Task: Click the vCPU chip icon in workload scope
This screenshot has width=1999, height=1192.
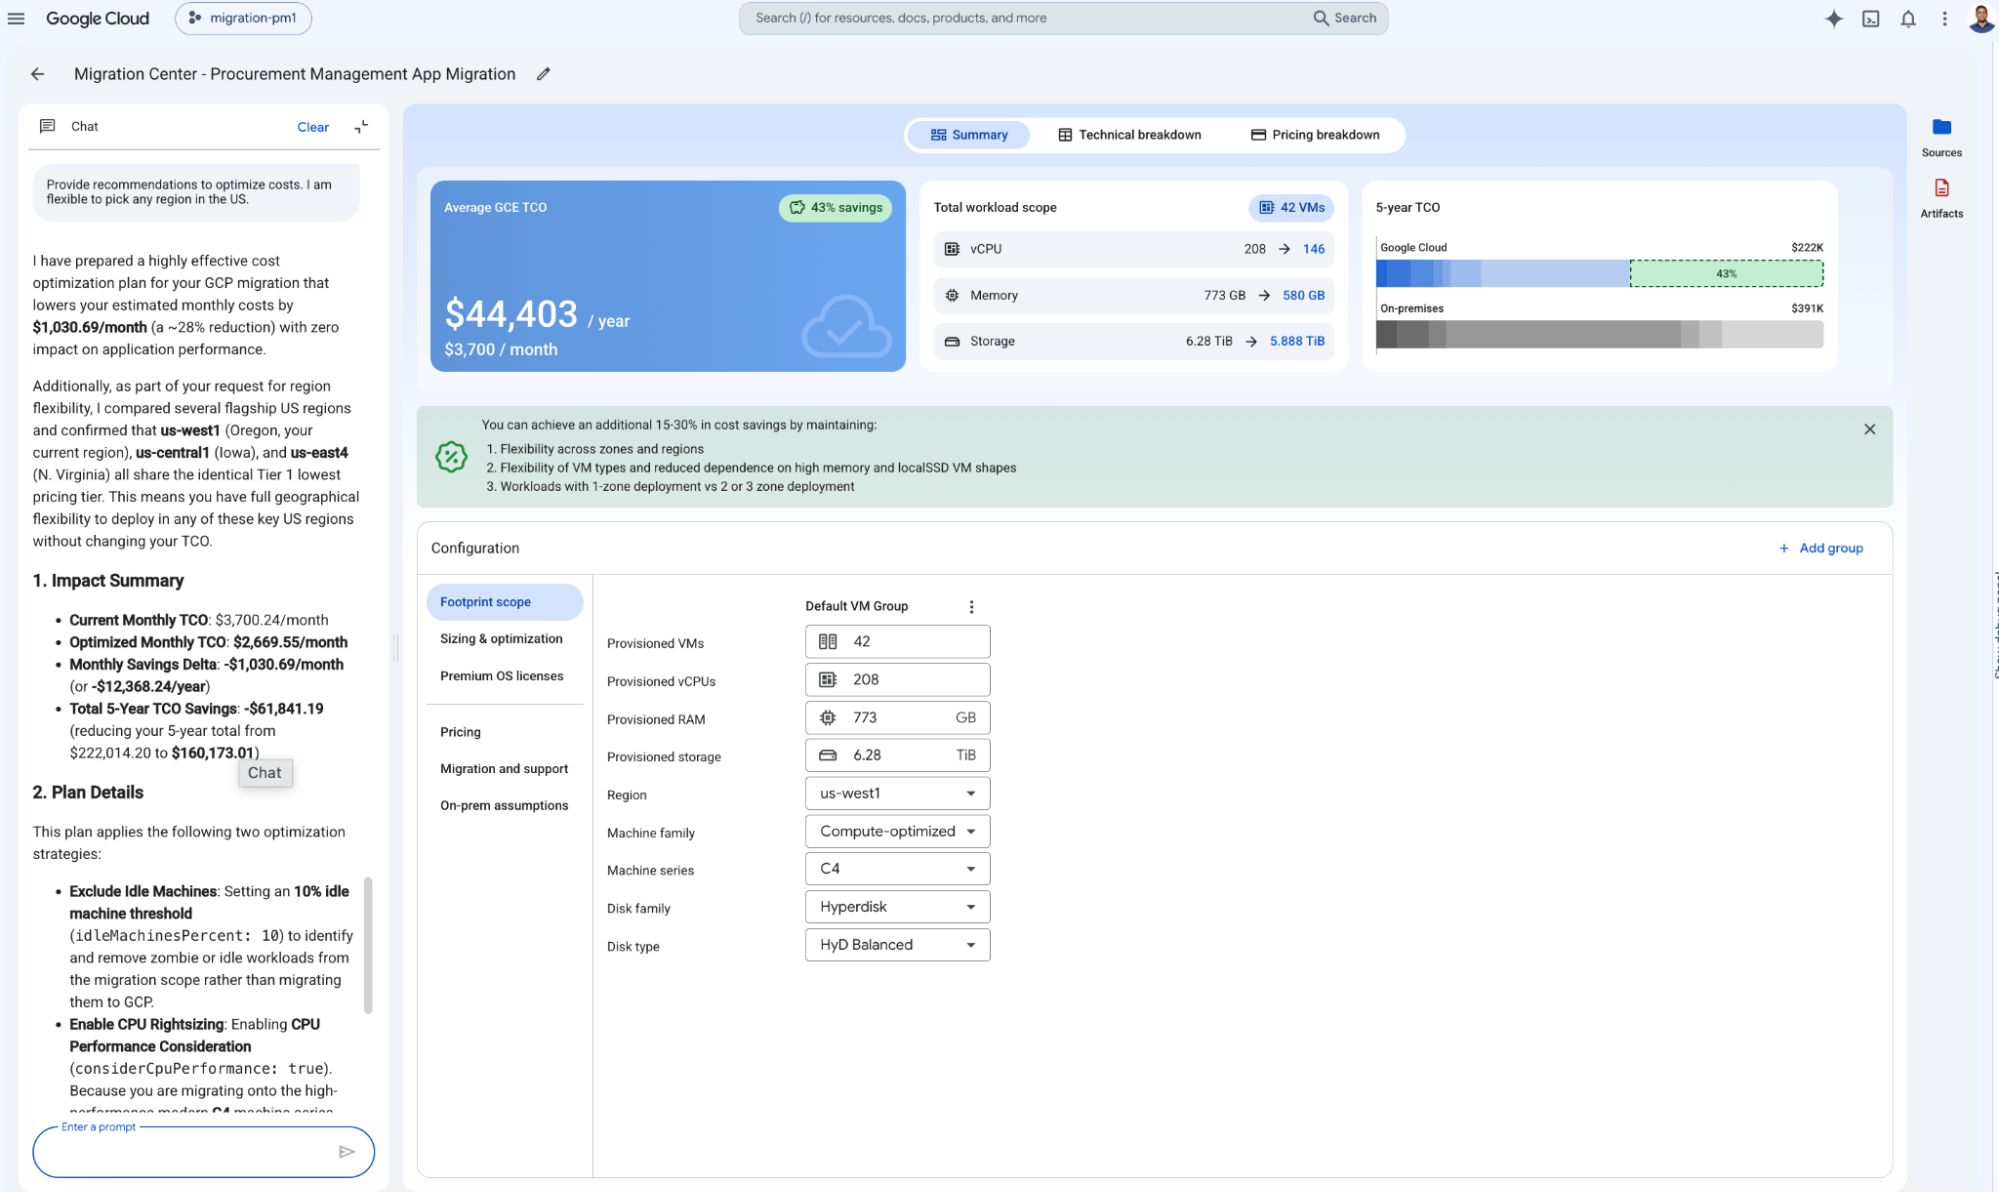Action: pos(952,249)
